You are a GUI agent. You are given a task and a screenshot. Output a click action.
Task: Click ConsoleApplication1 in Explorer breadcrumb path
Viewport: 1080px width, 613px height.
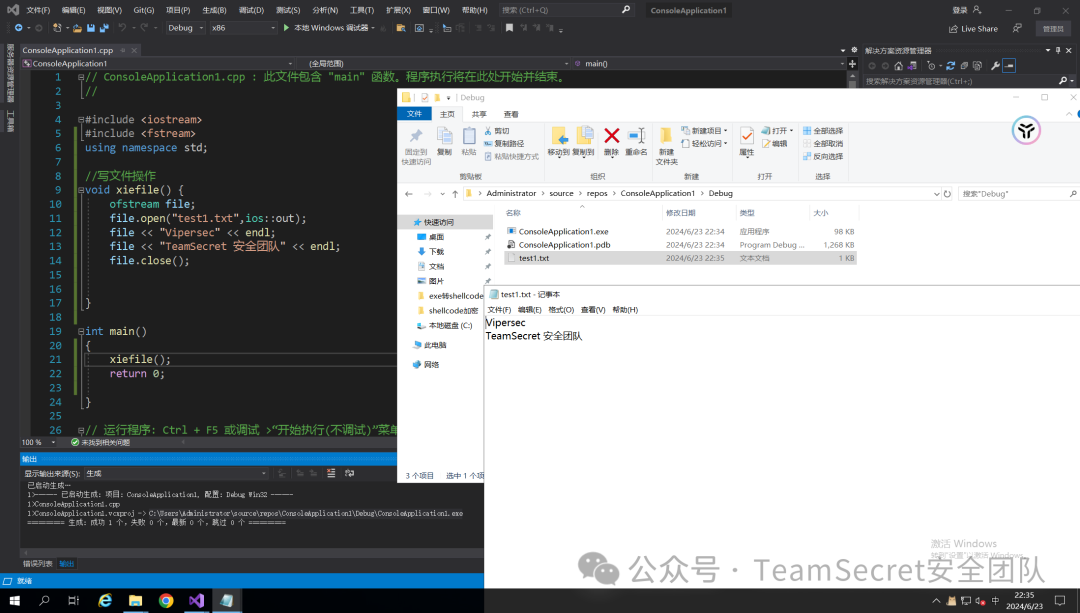(657, 194)
